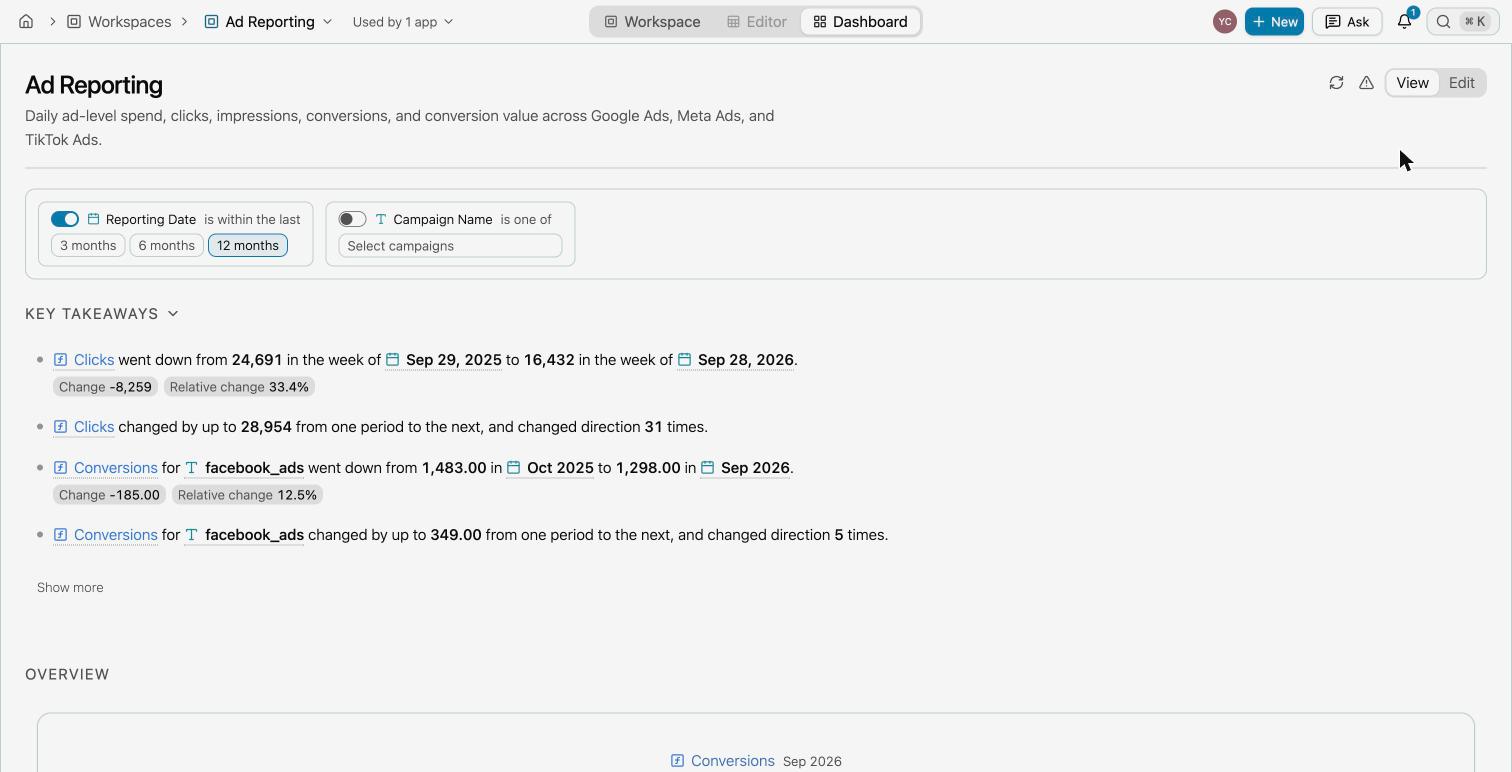Go to the home icon in breadcrumb

(x=26, y=21)
